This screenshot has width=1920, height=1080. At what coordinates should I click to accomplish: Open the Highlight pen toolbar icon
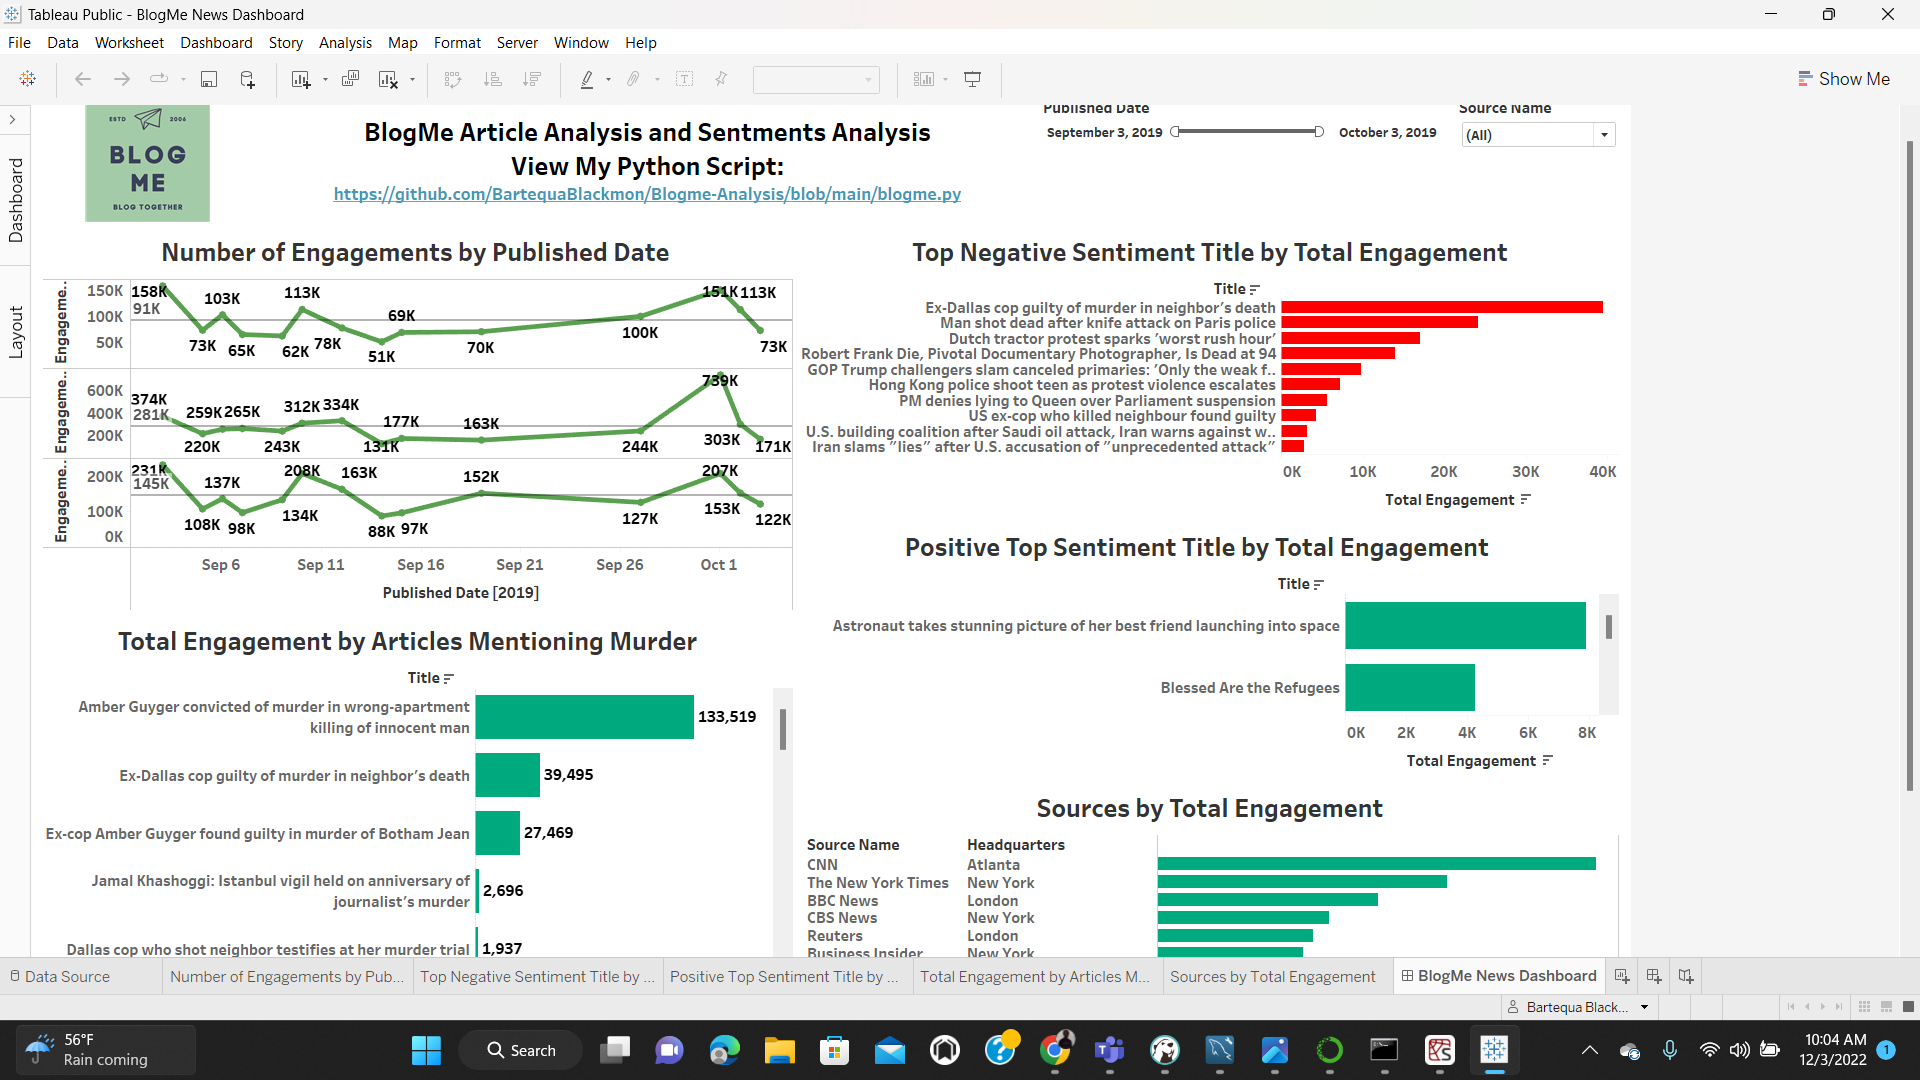588,79
